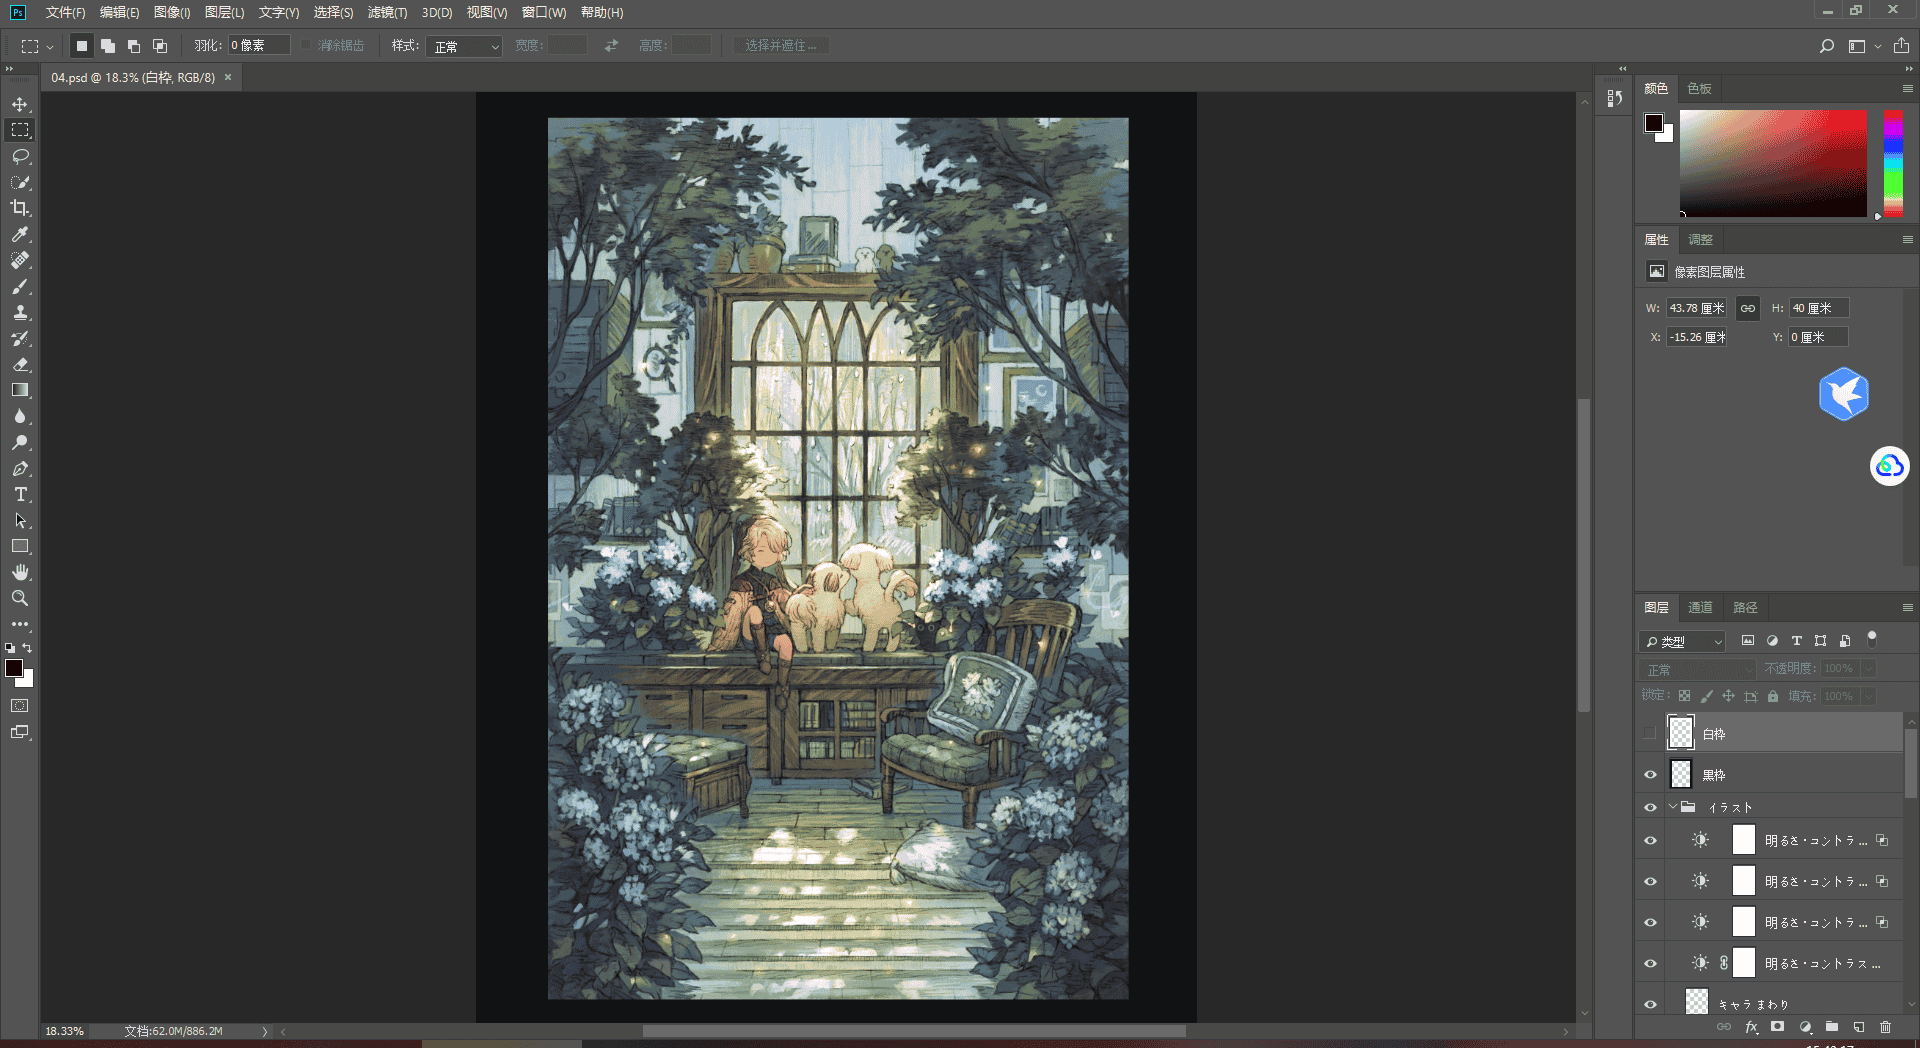Select the Zoom tool
1920x1048 pixels.
(x=20, y=598)
